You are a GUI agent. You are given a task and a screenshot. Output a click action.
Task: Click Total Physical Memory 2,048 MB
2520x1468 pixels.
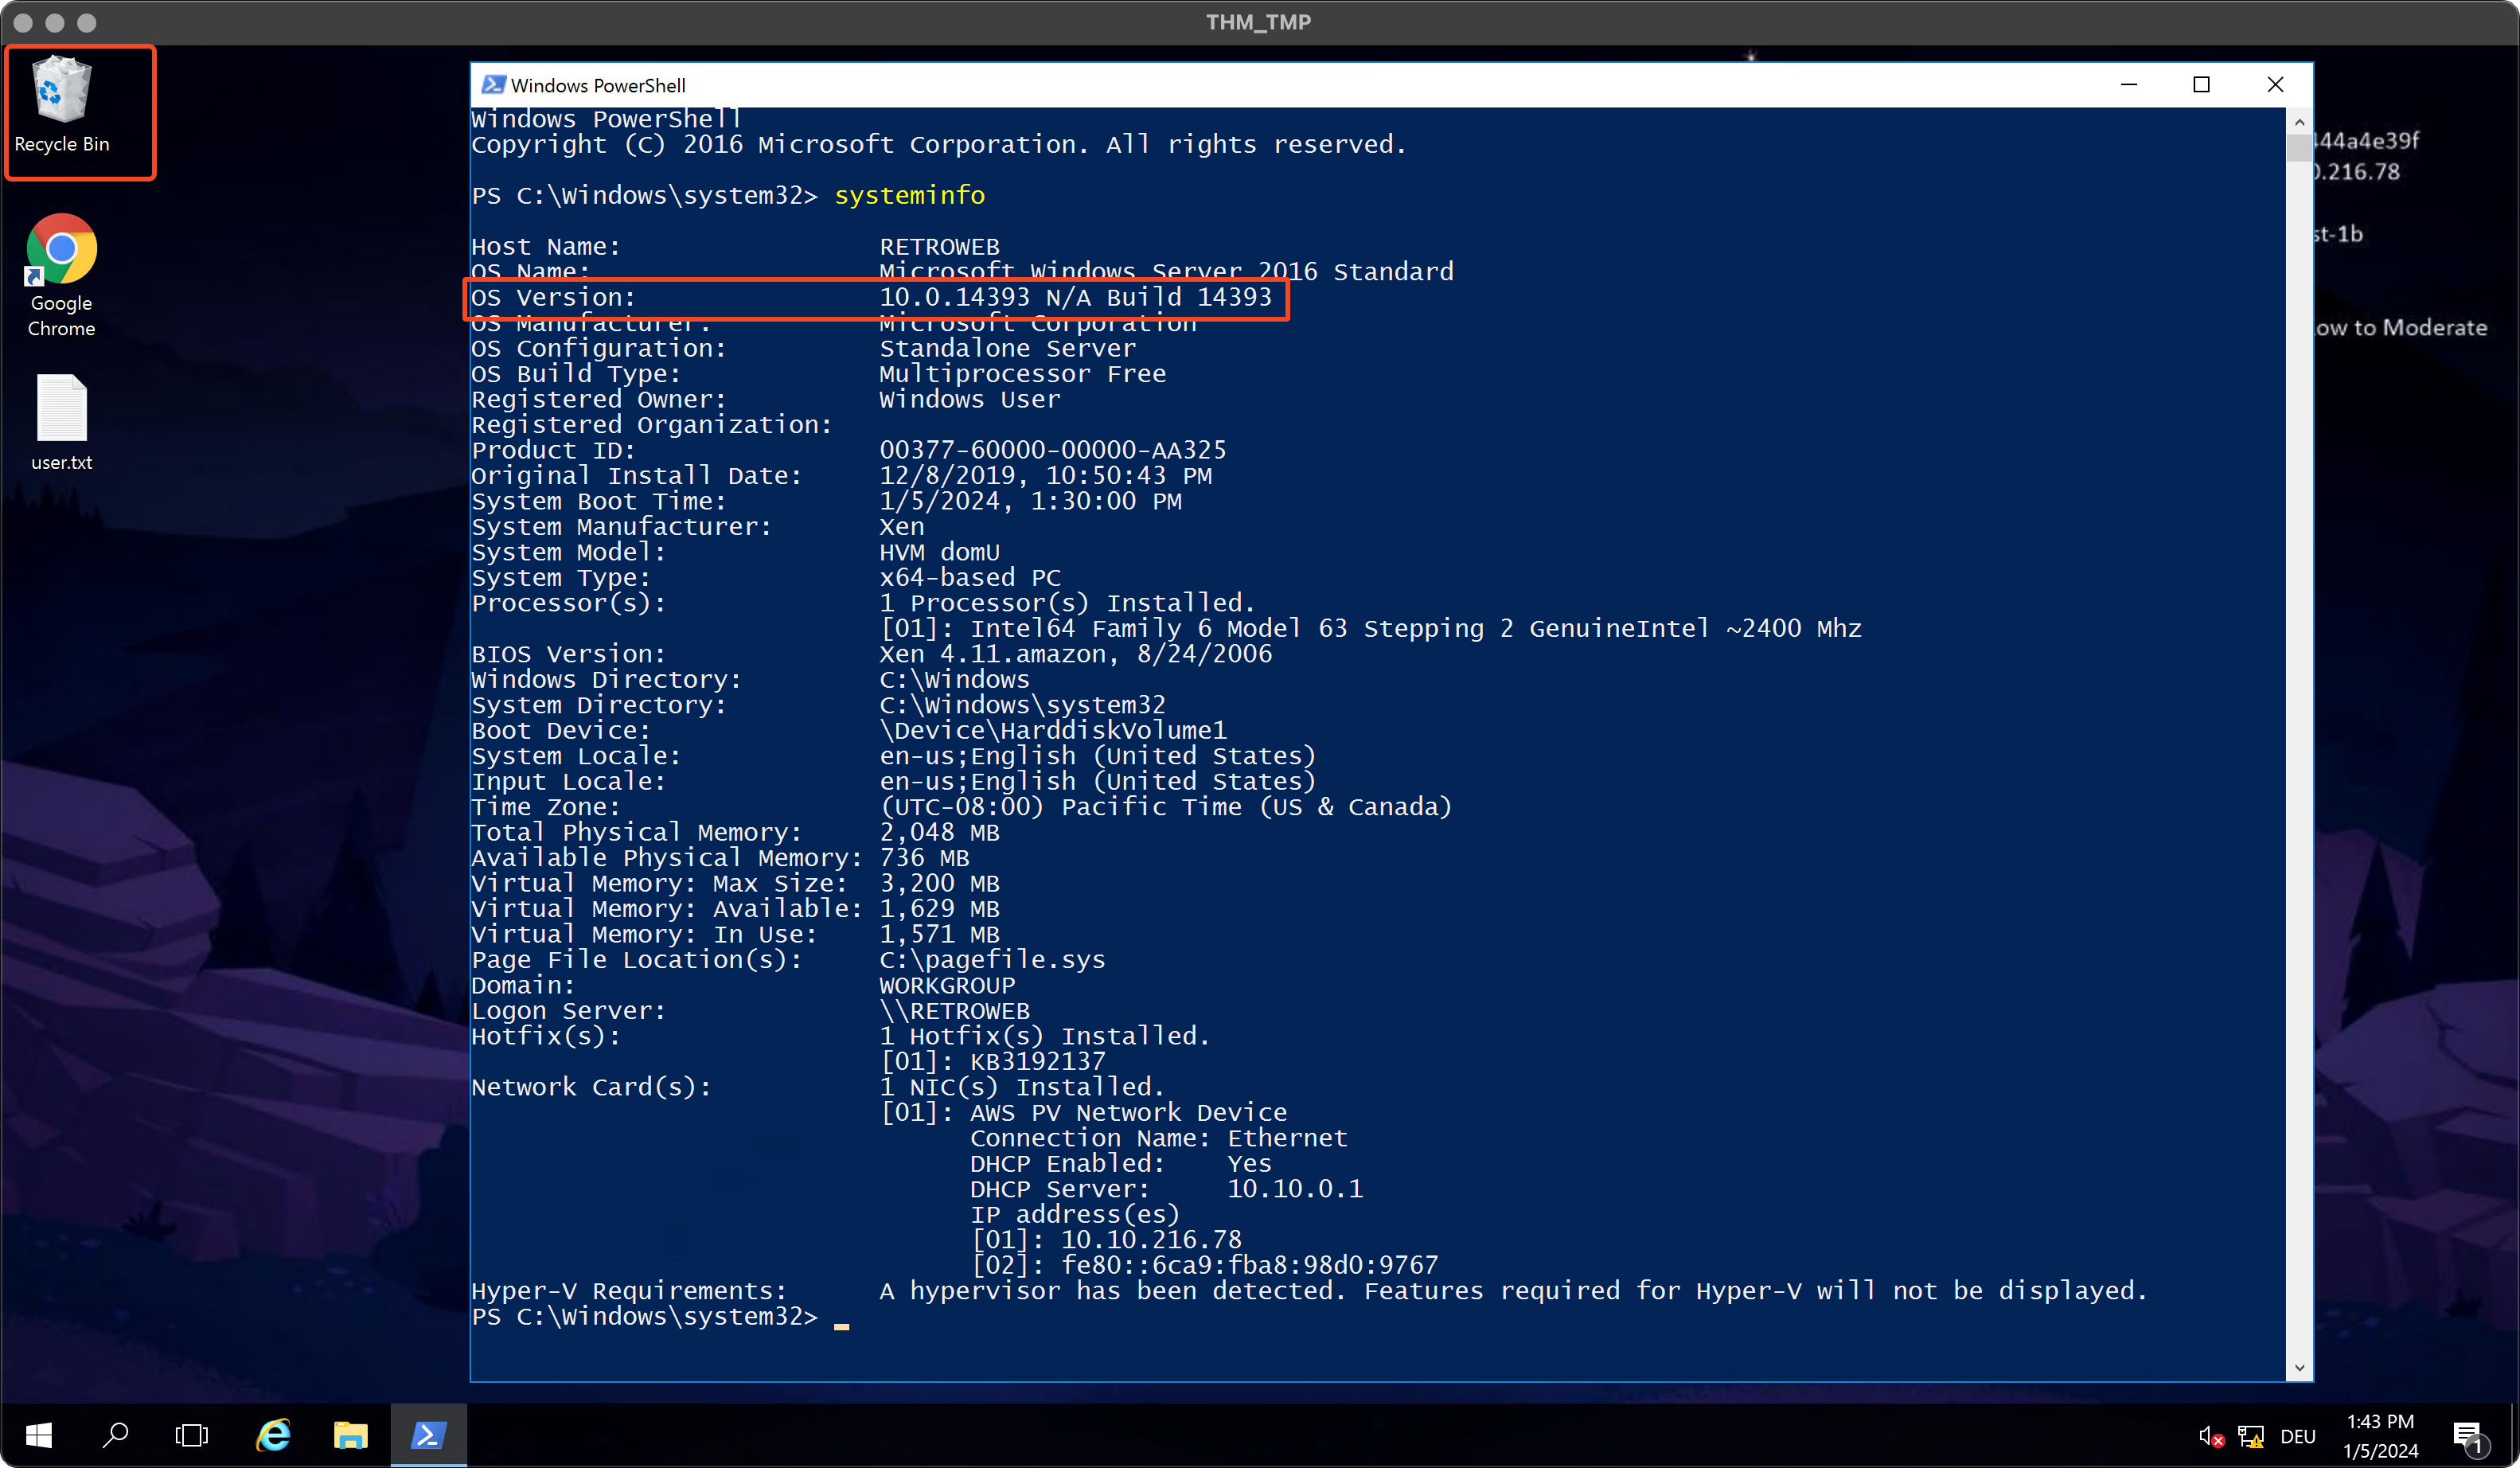click(939, 832)
